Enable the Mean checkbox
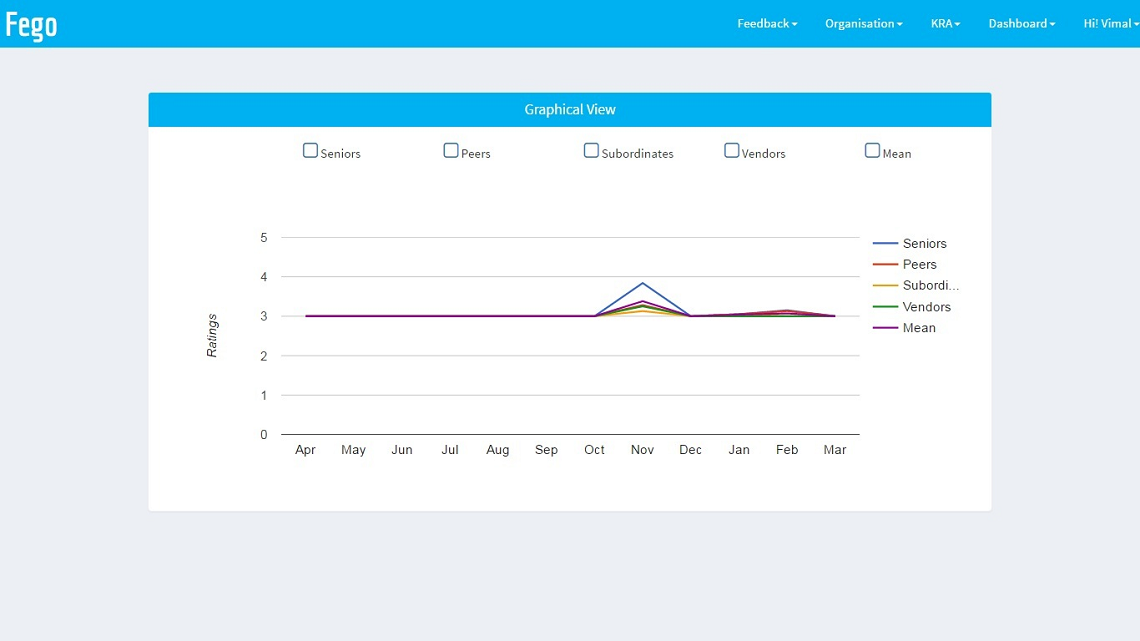This screenshot has height=641, width=1140. (872, 151)
